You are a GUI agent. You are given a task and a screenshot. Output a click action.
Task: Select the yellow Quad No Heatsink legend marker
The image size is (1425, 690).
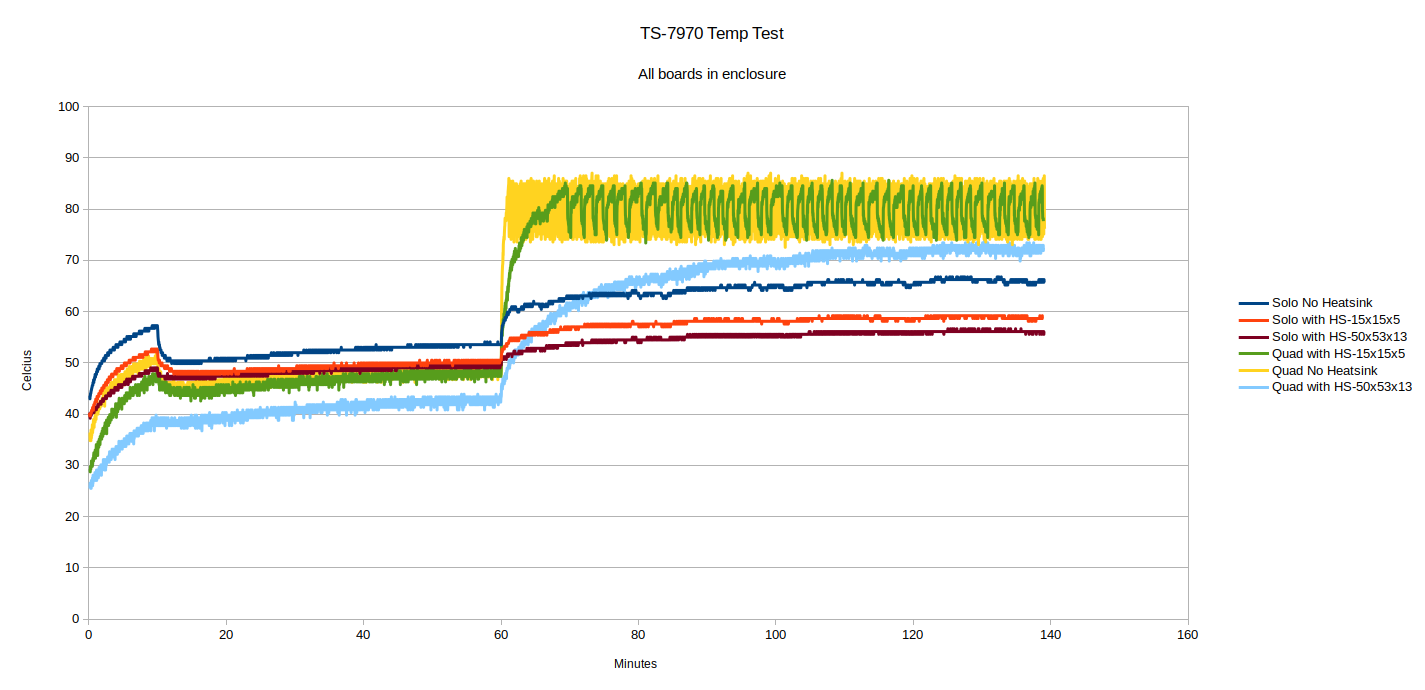(x=1254, y=370)
